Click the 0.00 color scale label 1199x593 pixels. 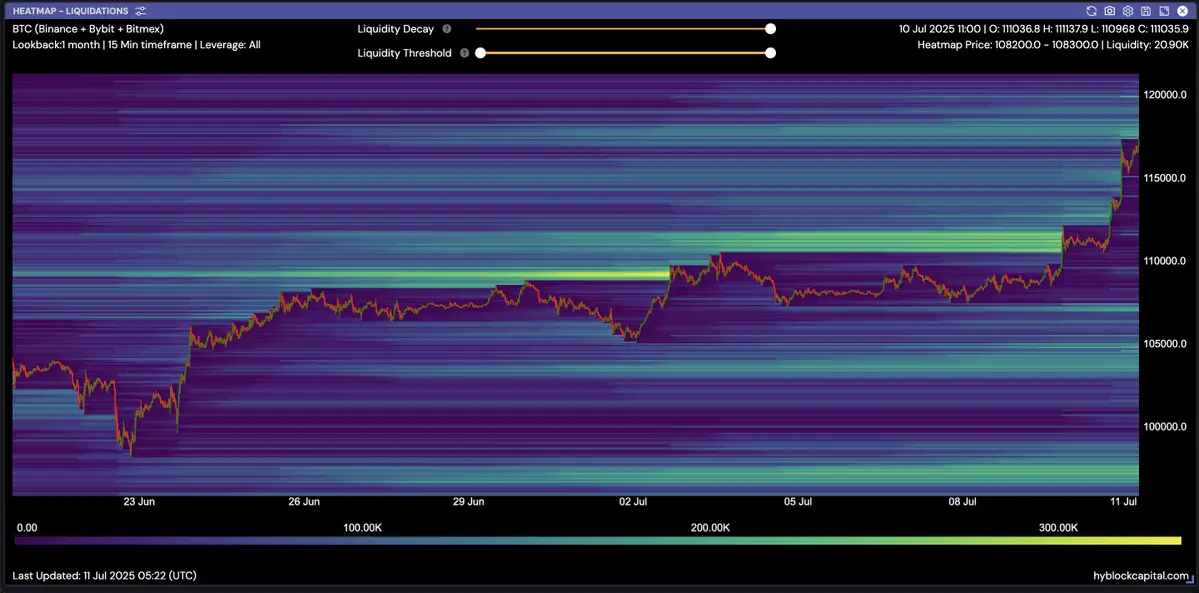26,528
